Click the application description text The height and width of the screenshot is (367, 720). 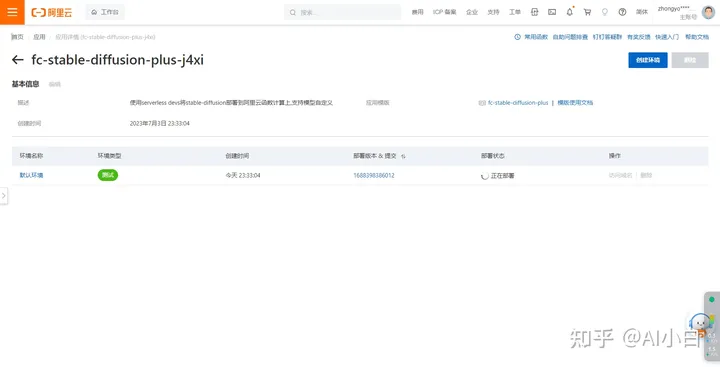231,103
